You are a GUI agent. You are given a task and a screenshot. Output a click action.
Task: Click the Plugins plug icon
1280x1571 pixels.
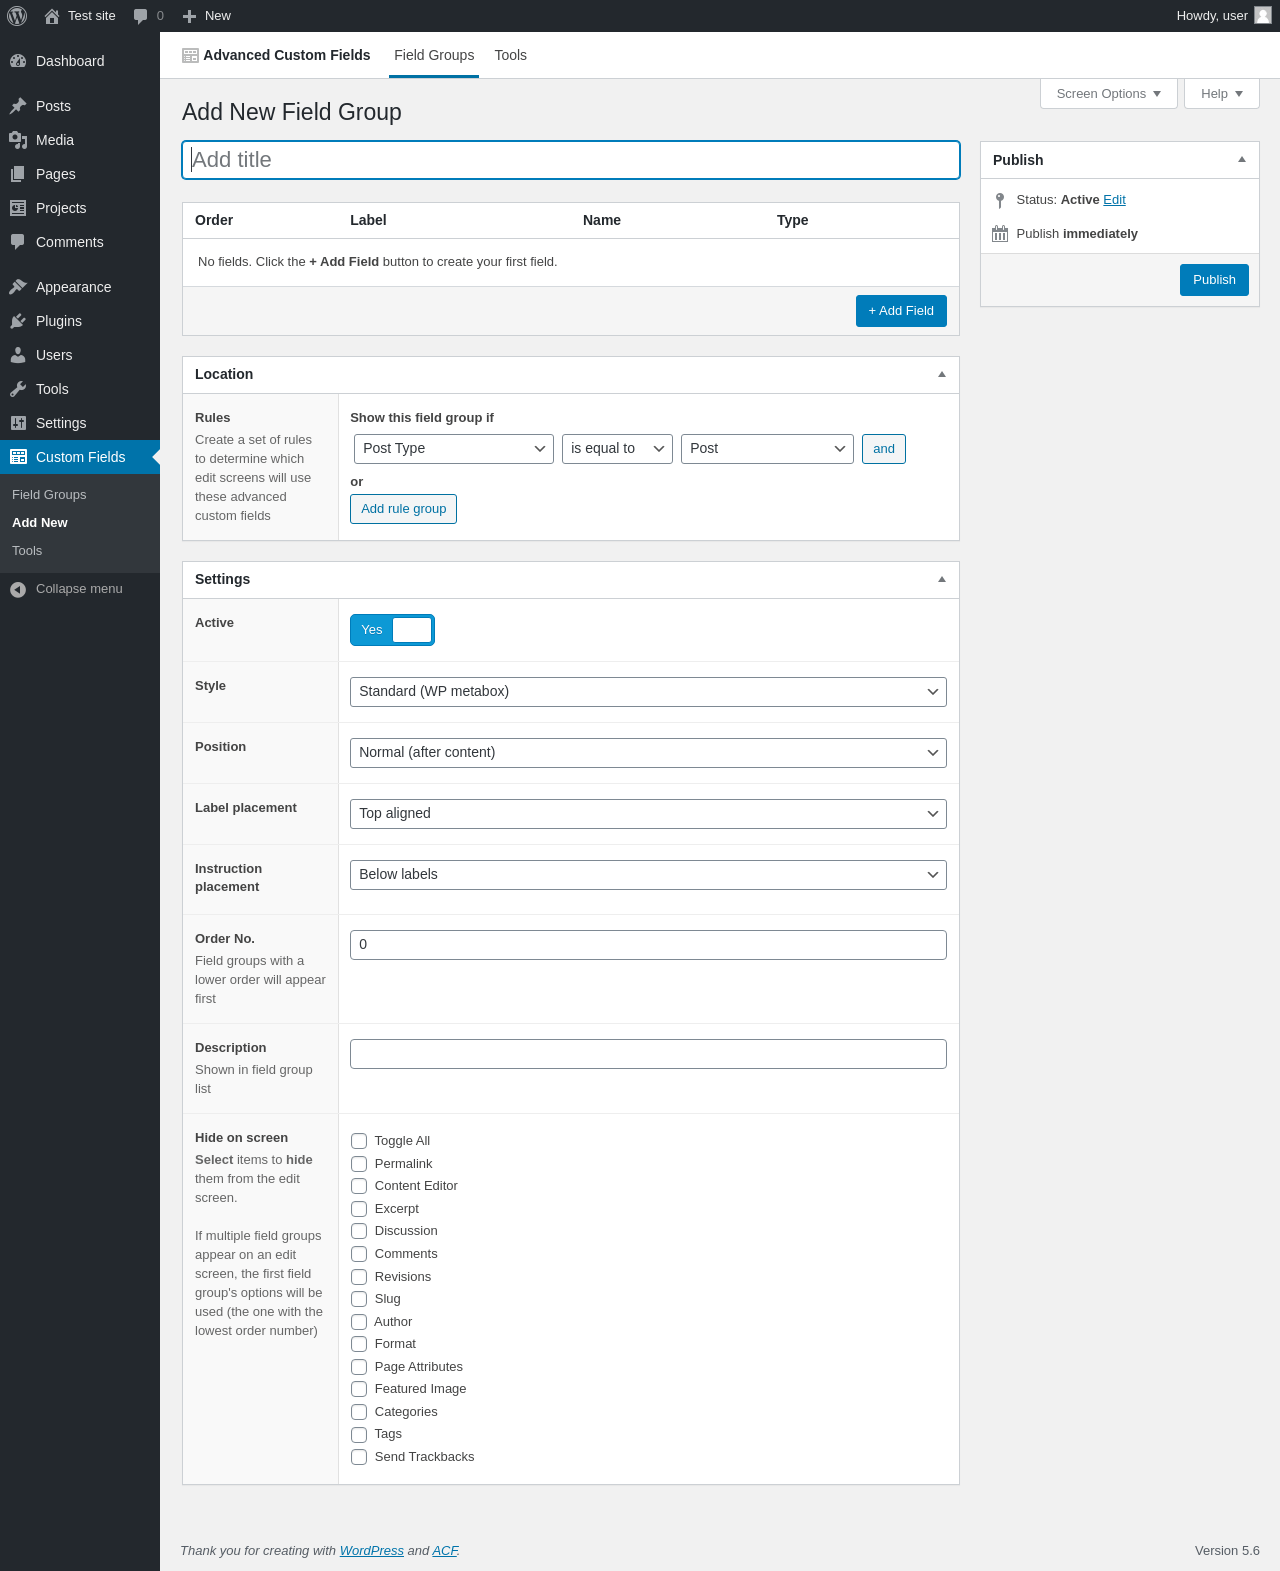(x=18, y=321)
